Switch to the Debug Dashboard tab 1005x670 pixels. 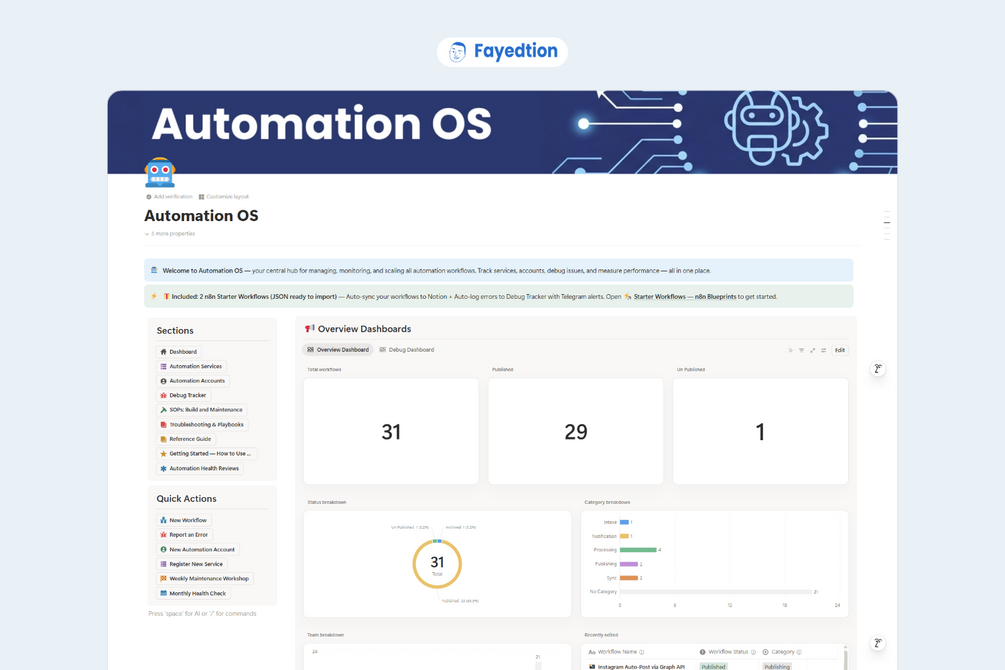tap(407, 350)
